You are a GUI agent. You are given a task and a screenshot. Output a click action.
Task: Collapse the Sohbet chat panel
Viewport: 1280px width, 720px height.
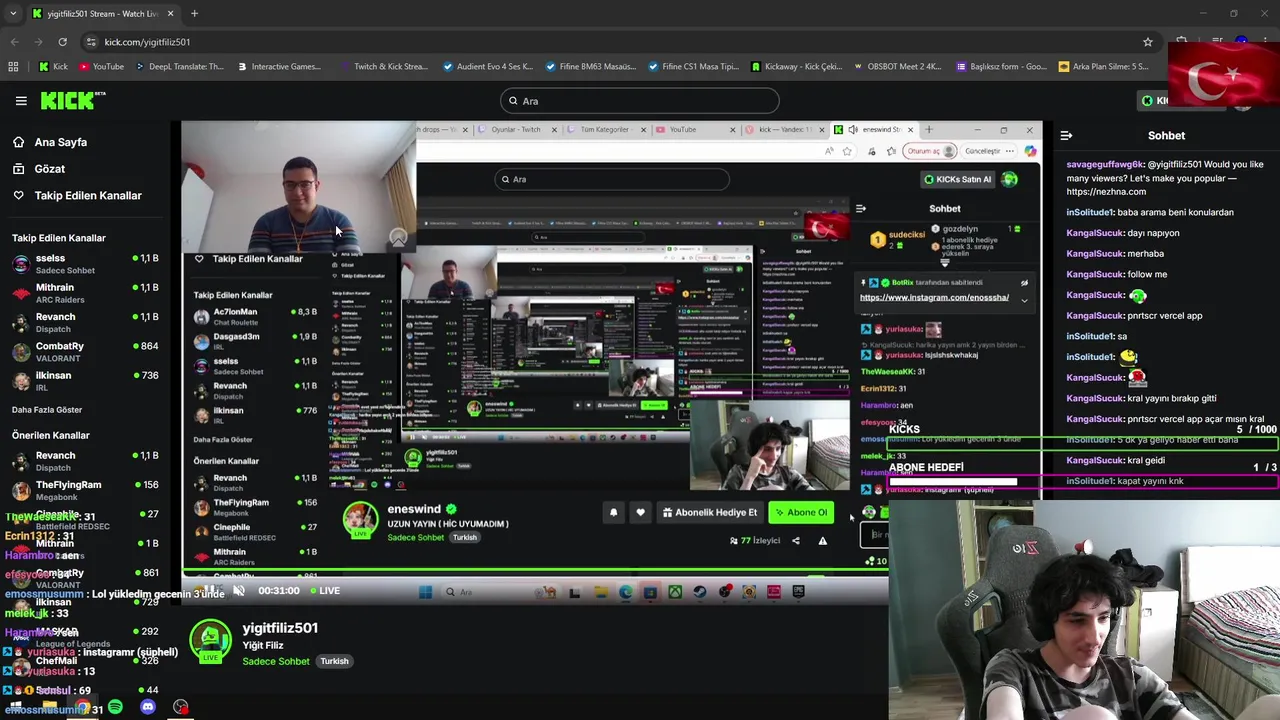1066,135
